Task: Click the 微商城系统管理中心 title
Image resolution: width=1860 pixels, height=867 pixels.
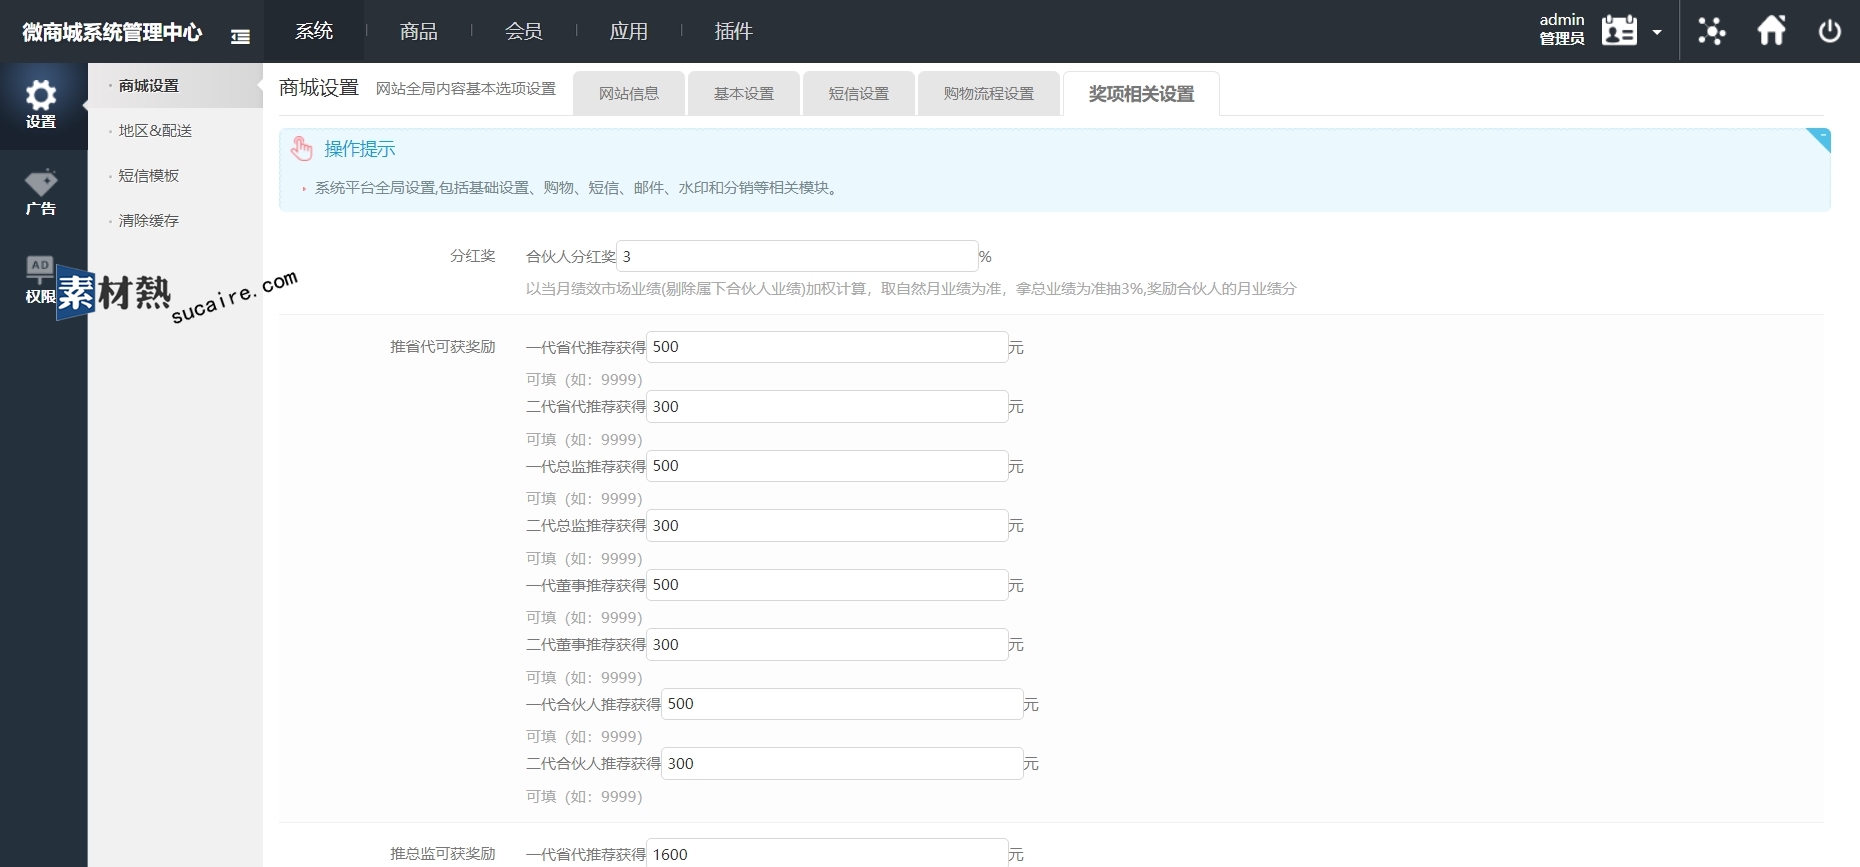Action: click(x=112, y=32)
